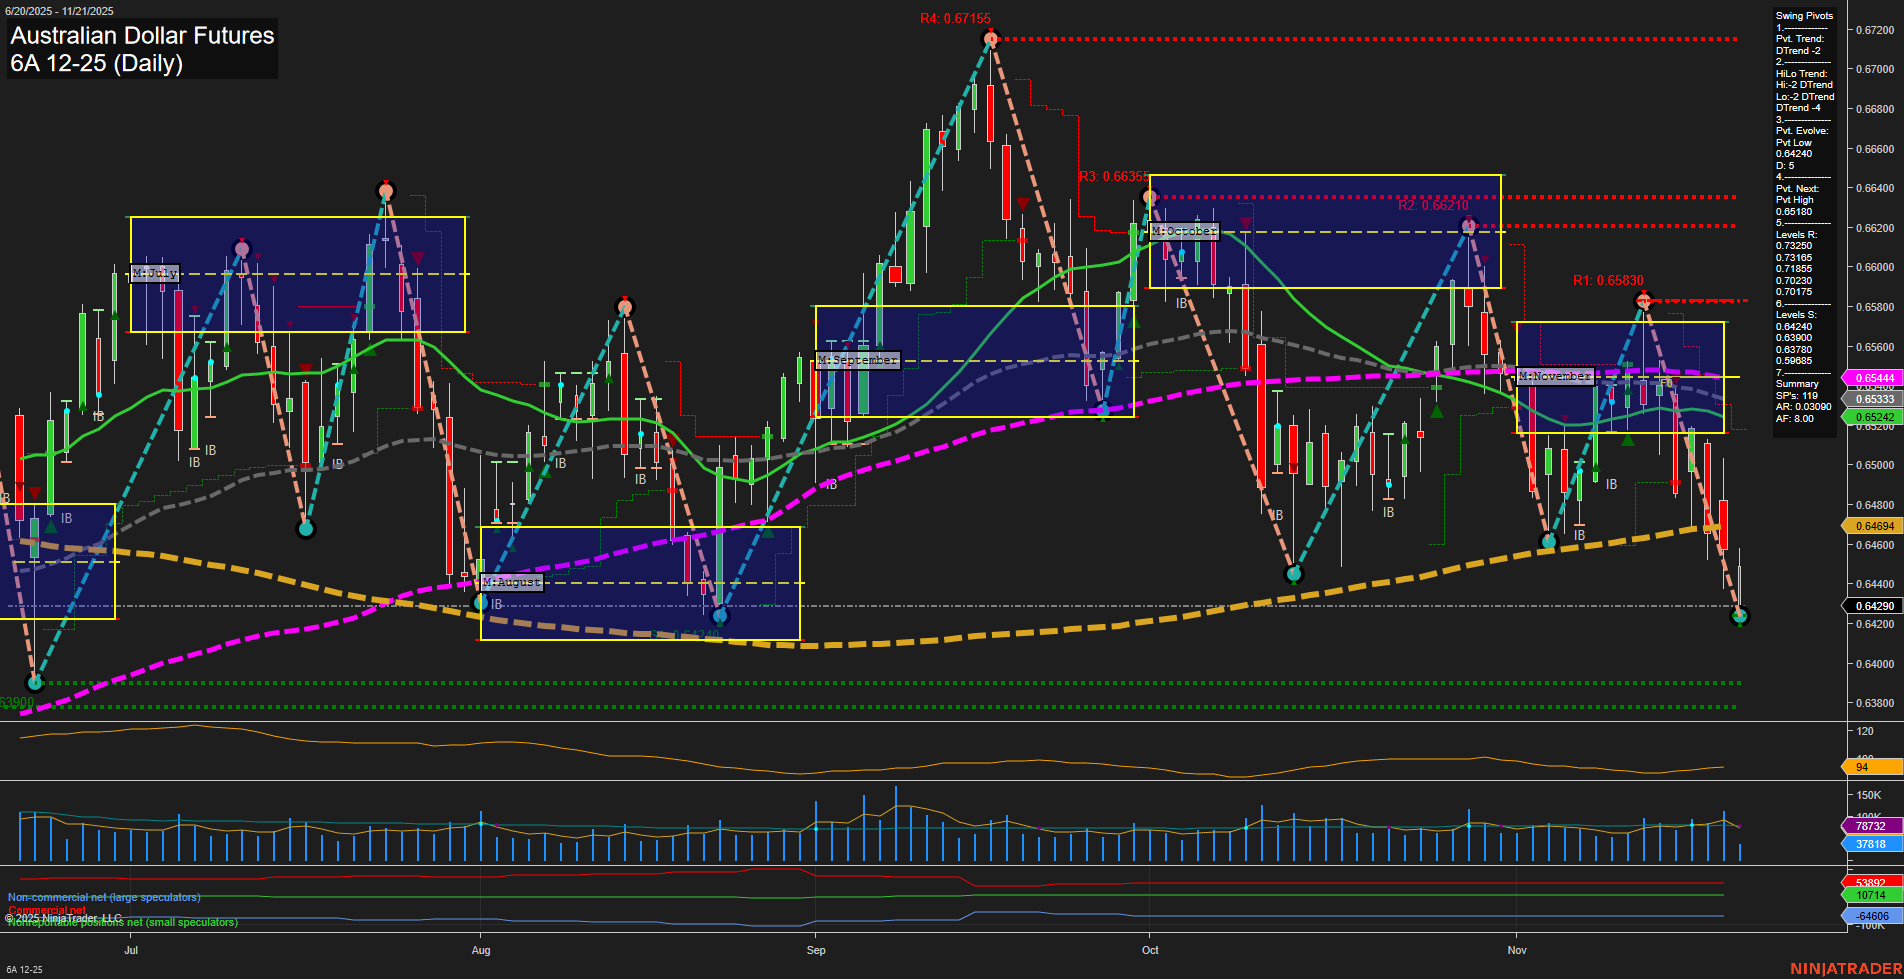Screen dimensions: 1904x979
Task: Click the purple 78732 volume value tag
Action: (1872, 826)
